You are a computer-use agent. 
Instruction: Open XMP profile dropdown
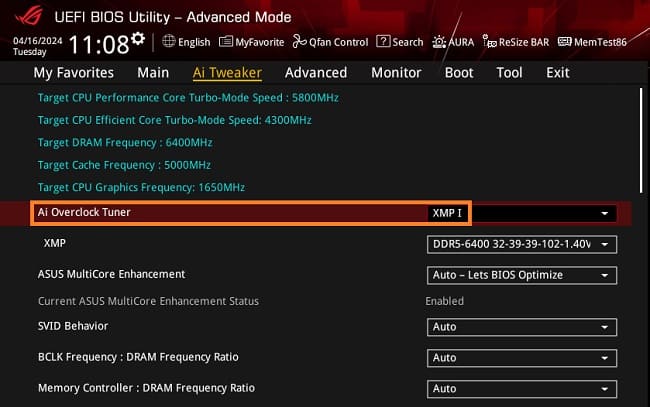pos(521,244)
